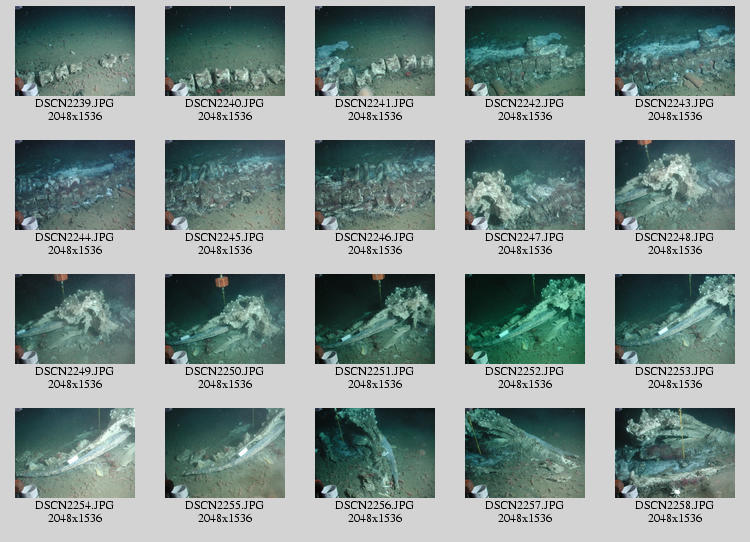
Task: Click the DSCN2247.JPG thumbnail image
Action: point(525,185)
